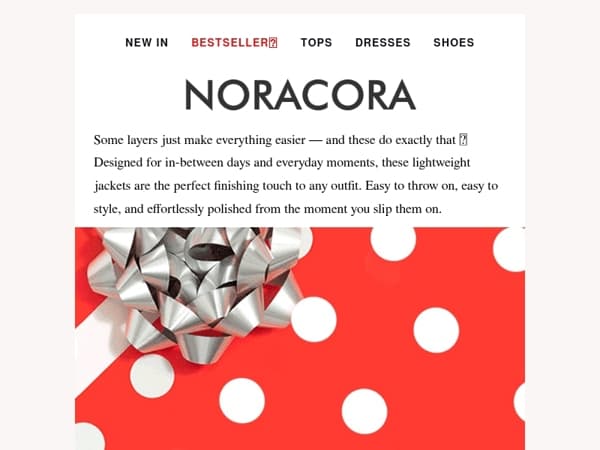600x450 pixels.
Task: Click the line beginning 'Designed for in-between days'
Action: click(x=282, y=163)
